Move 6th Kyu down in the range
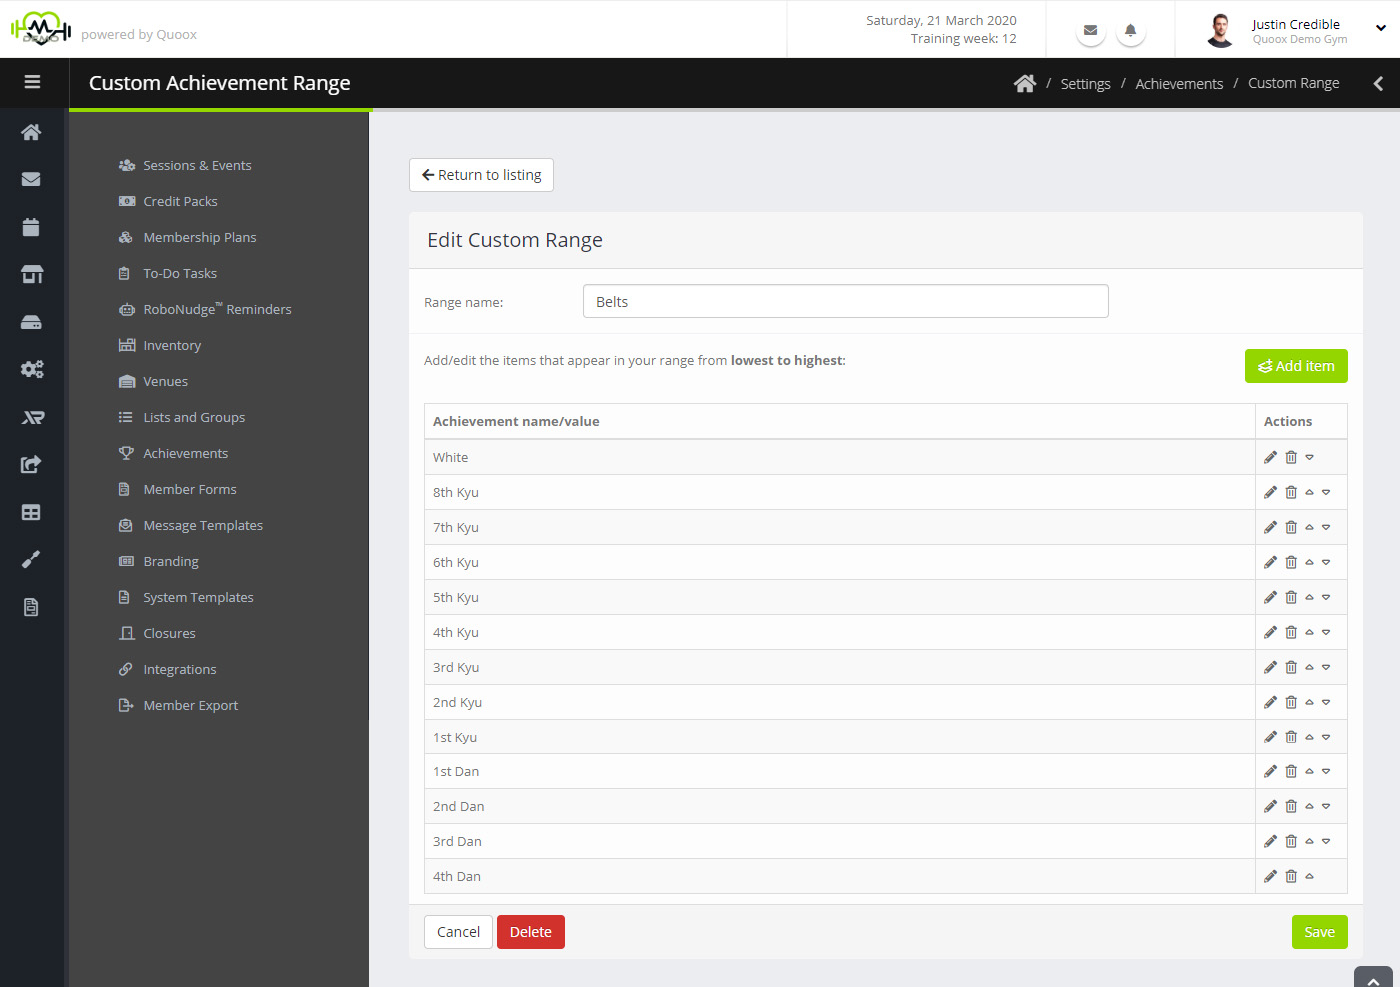The width and height of the screenshot is (1400, 987). point(1326,562)
